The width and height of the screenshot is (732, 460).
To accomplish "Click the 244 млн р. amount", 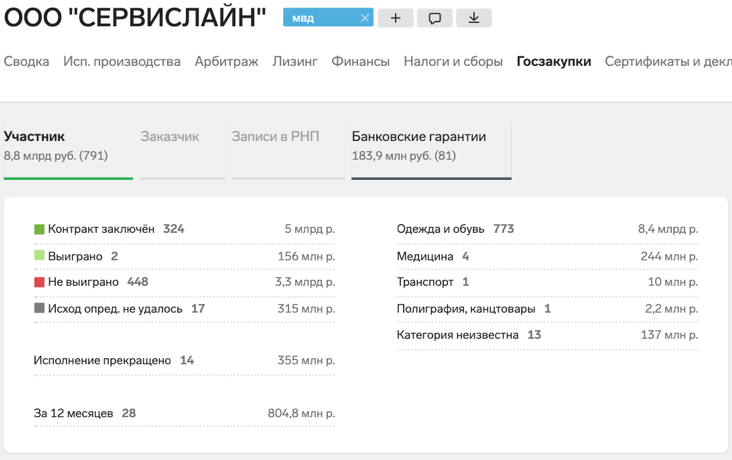I will [669, 256].
